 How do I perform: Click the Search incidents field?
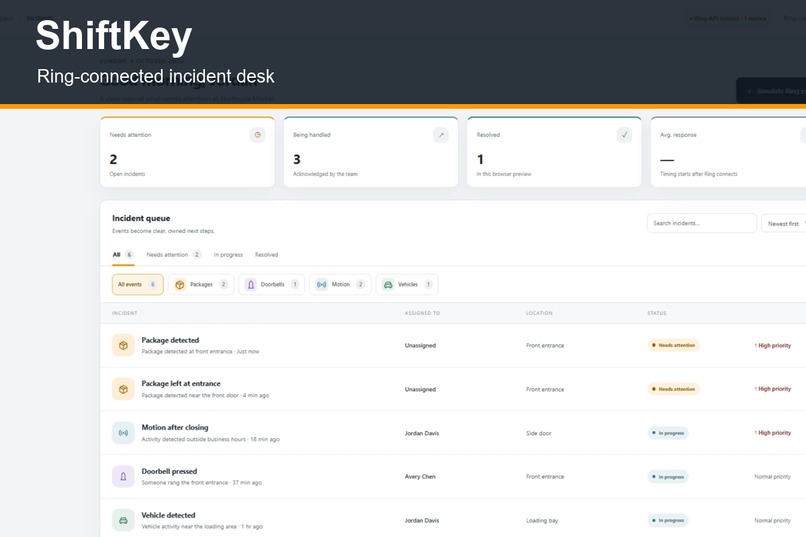[x=702, y=223]
